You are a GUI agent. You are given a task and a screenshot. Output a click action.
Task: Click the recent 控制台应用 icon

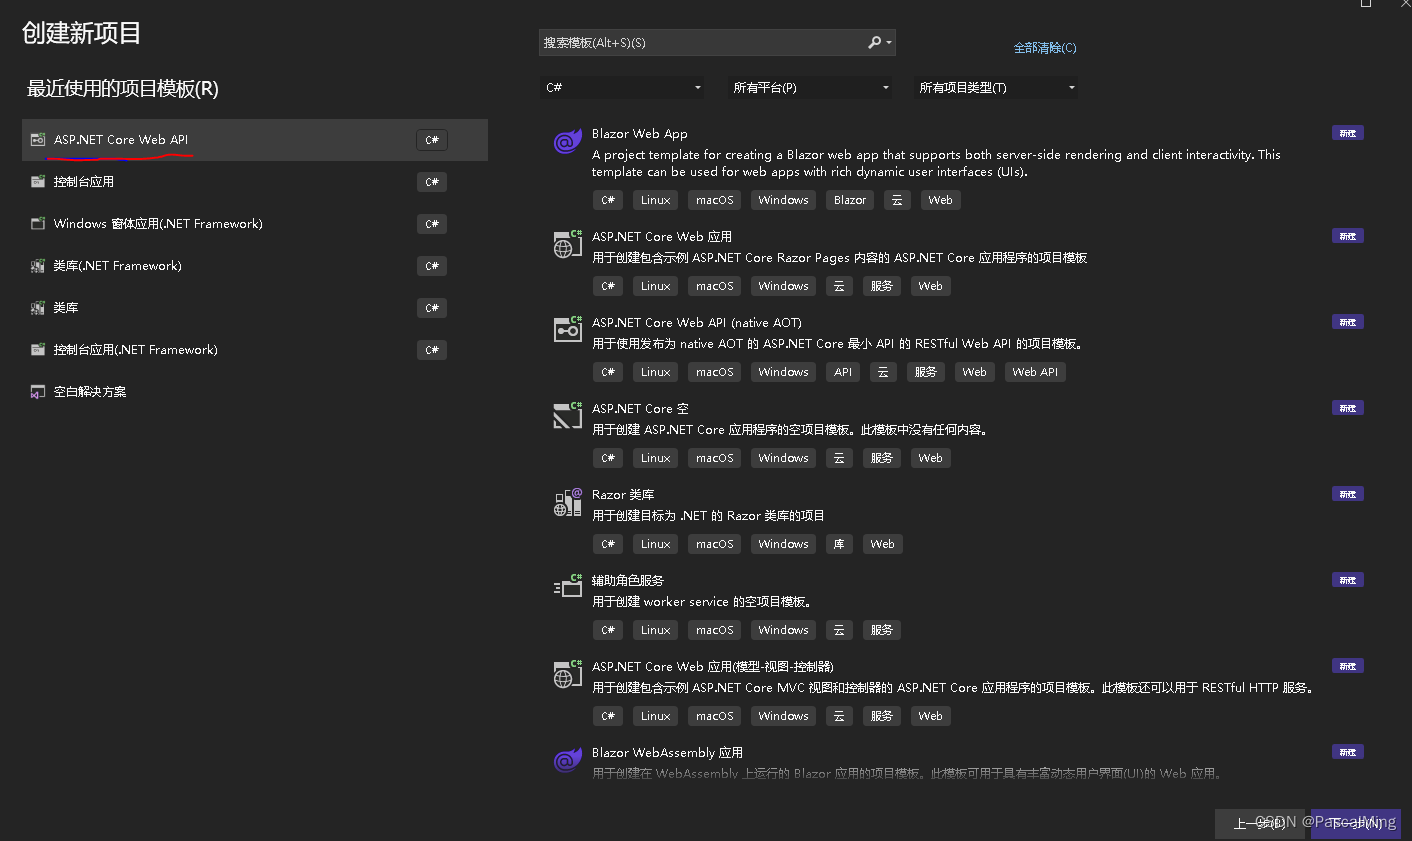click(x=38, y=182)
